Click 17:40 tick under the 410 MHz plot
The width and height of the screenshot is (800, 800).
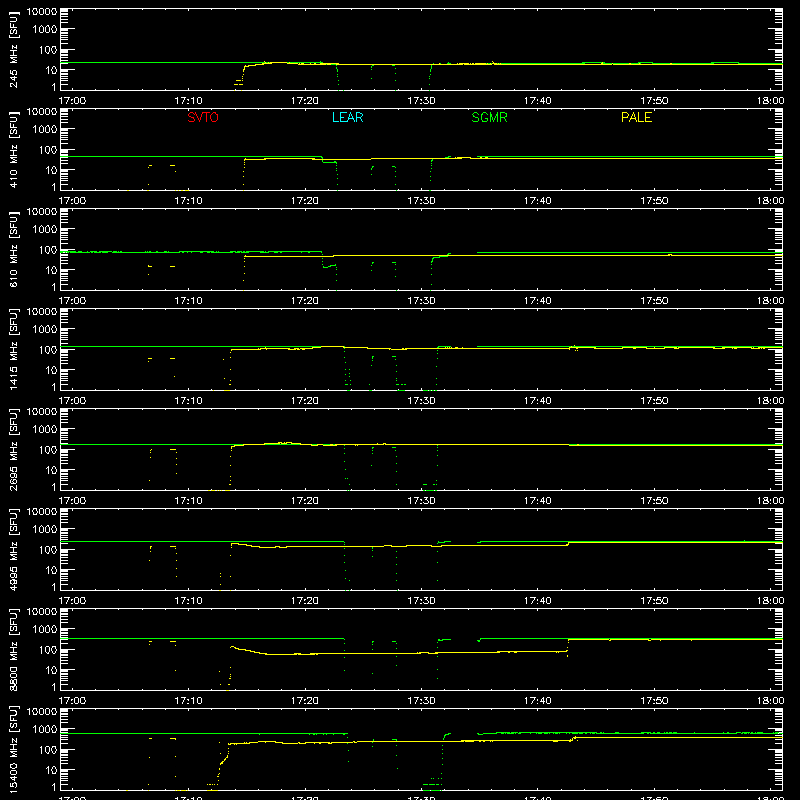pos(538,201)
